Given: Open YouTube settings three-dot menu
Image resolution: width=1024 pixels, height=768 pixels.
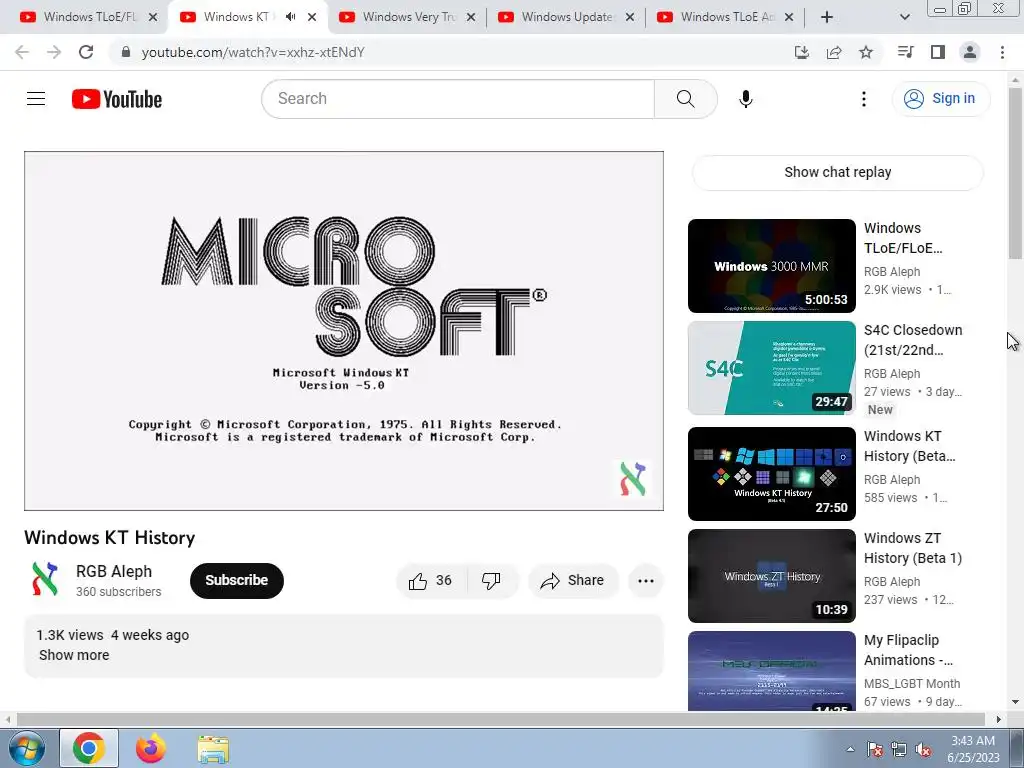Looking at the screenshot, I should coord(863,99).
